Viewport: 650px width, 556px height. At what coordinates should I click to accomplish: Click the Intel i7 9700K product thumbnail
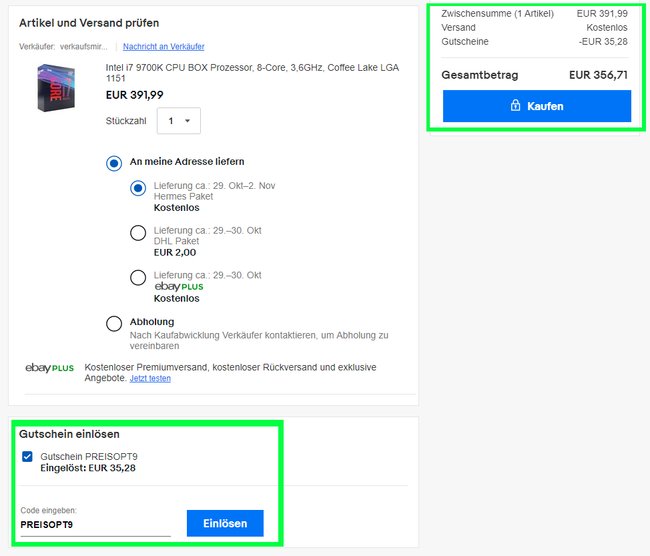56,87
